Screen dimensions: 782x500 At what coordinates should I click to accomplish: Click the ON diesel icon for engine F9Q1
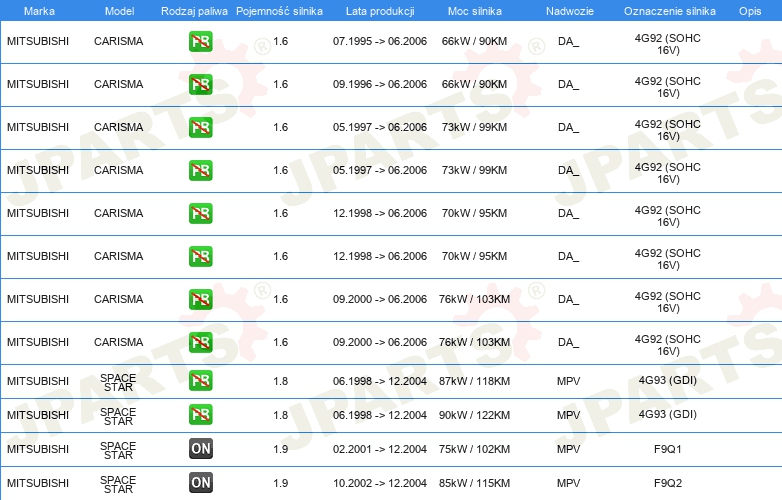(200, 449)
